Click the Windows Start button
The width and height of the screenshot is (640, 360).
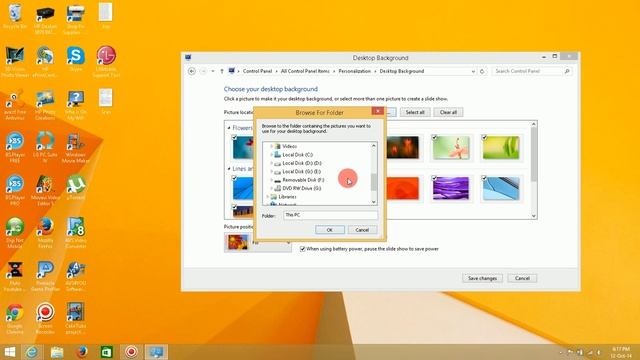click(x=10, y=352)
